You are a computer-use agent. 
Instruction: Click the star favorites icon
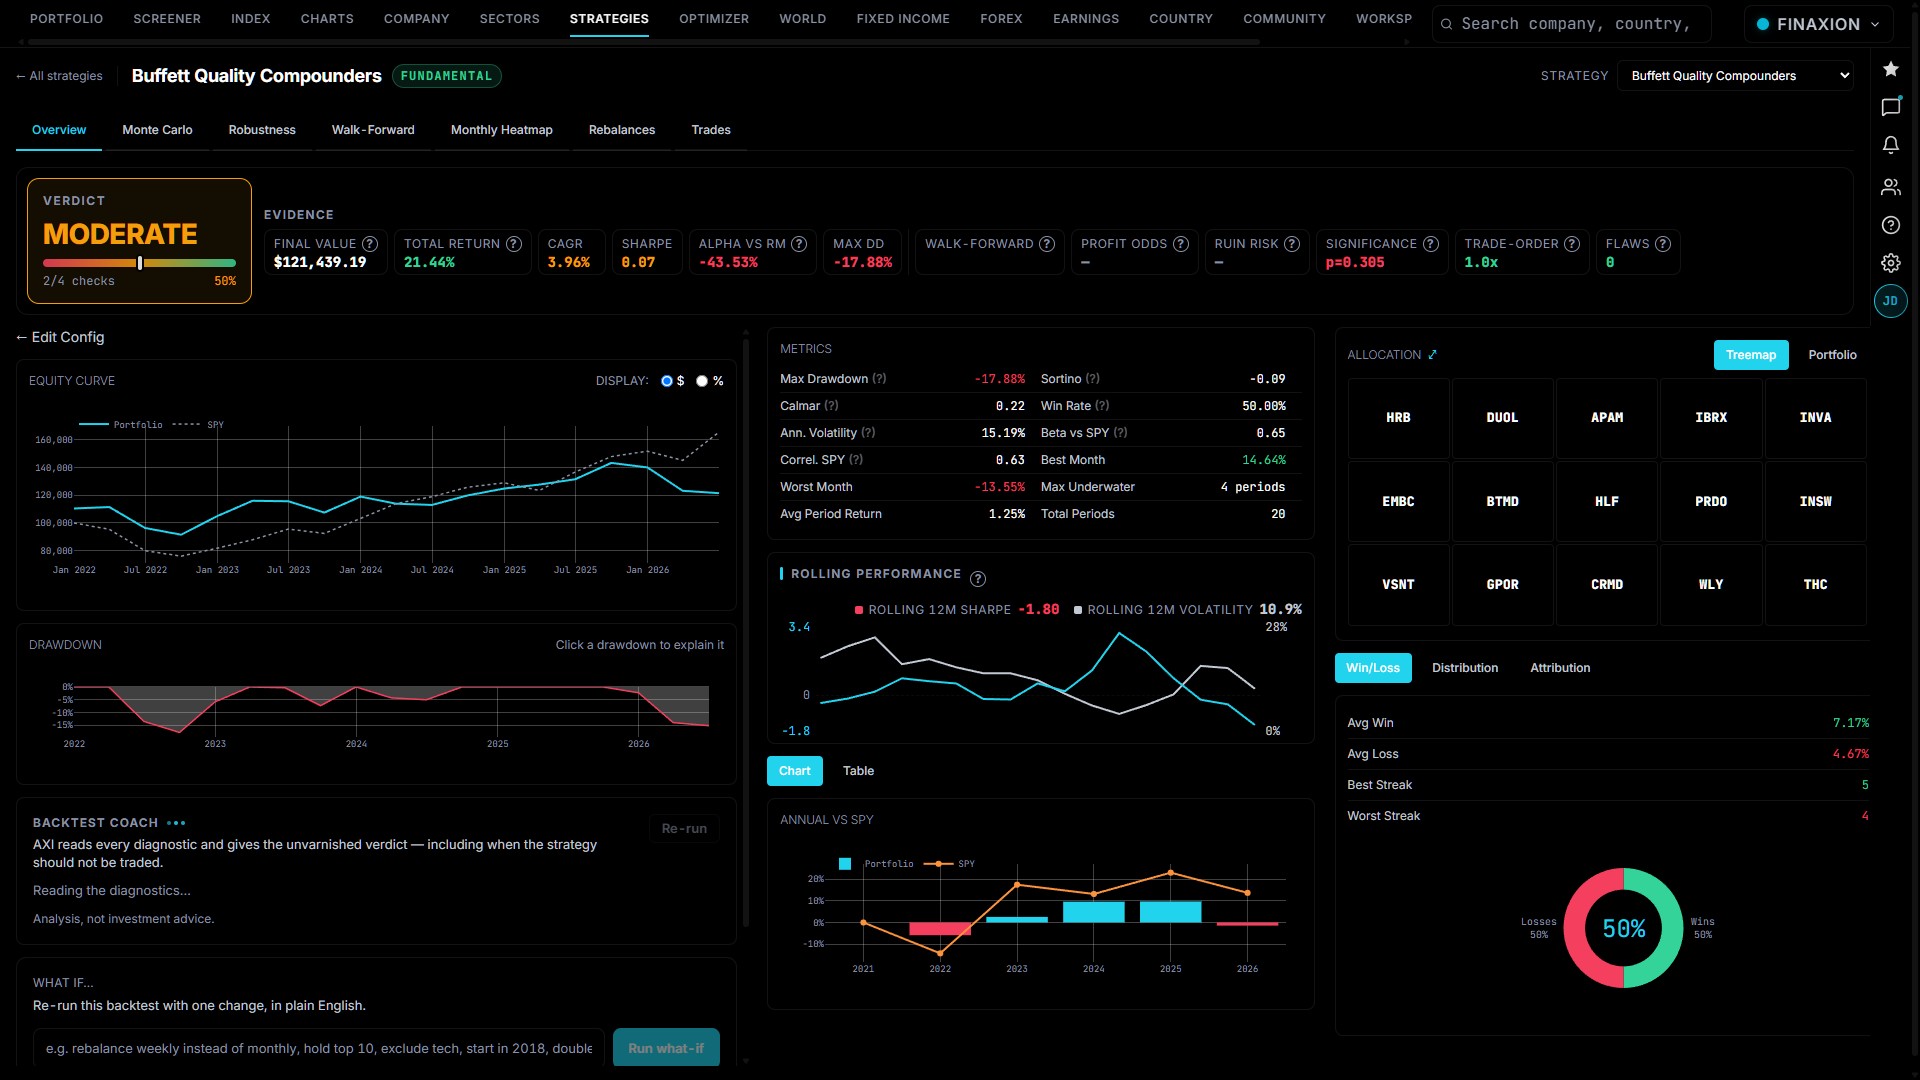coord(1890,69)
